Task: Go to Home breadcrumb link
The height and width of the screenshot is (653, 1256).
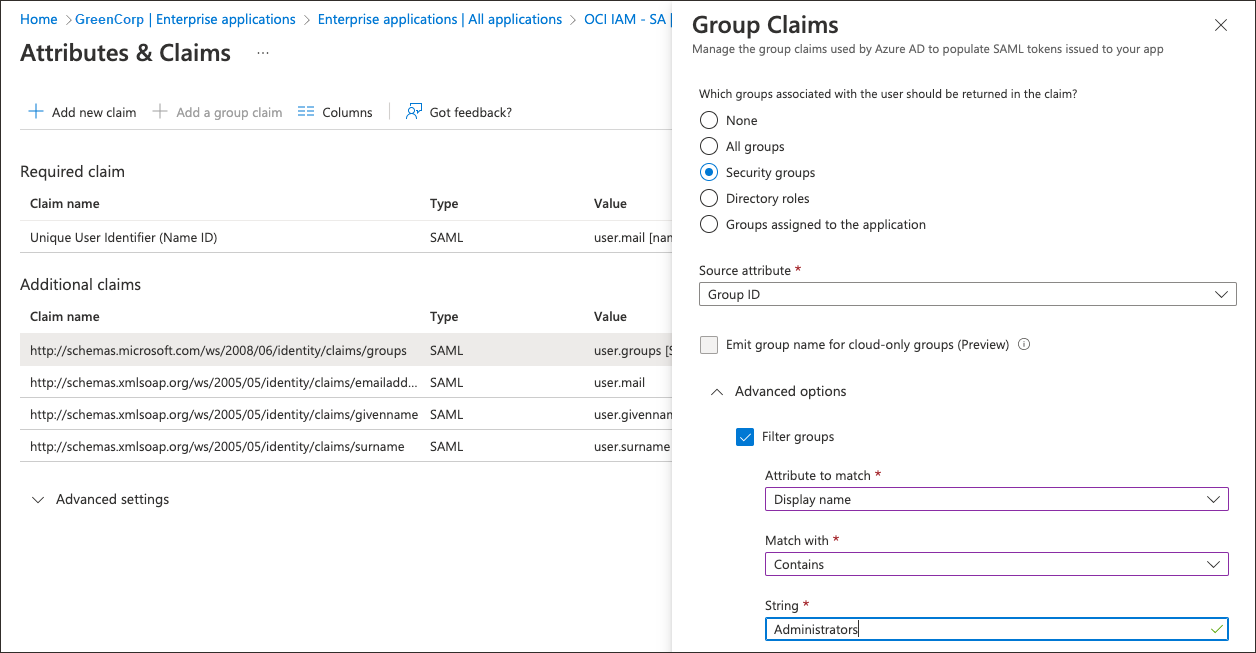Action: click(39, 19)
